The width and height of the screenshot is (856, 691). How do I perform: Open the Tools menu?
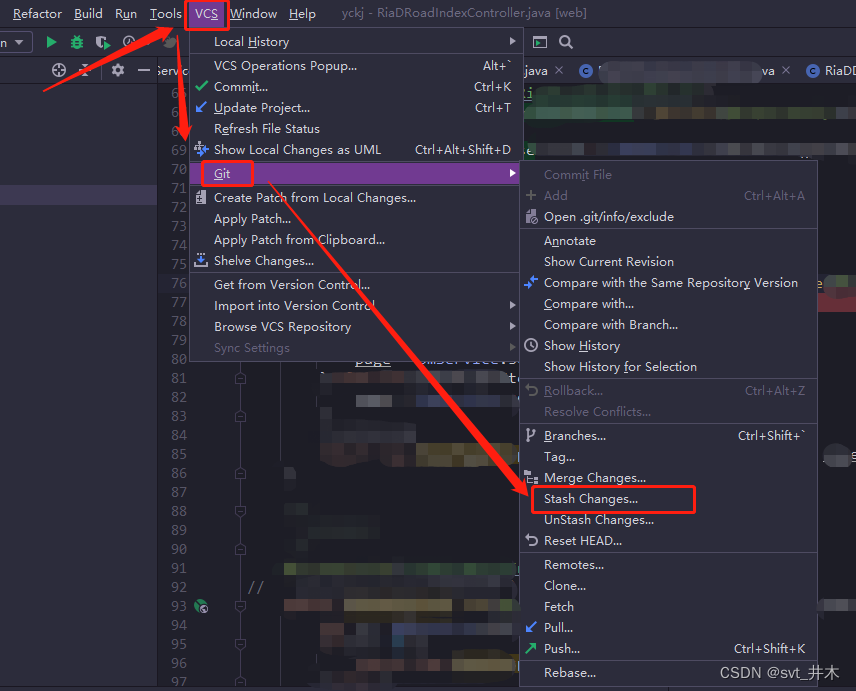tap(165, 14)
